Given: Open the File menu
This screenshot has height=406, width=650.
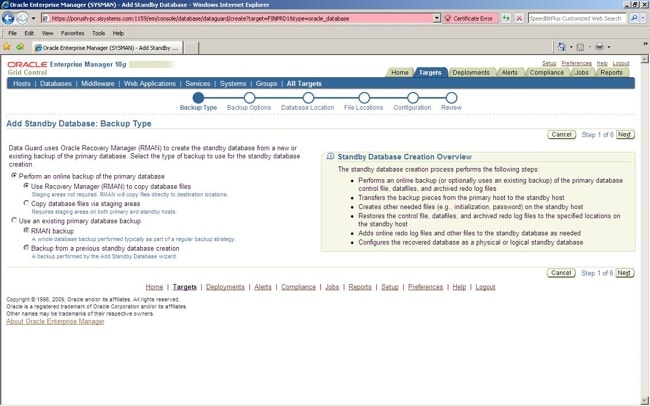Looking at the screenshot, I should pyautogui.click(x=12, y=33).
